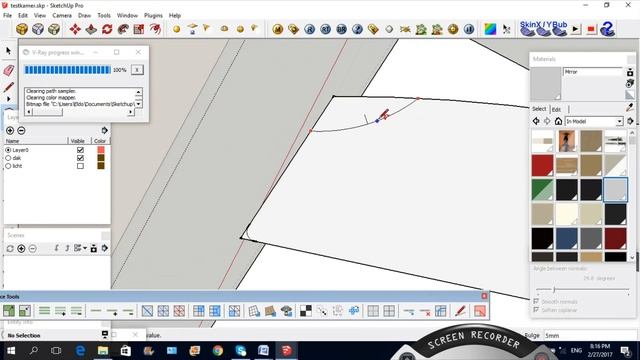Image resolution: width=640 pixels, height=360 pixels.
Task: Click the Push/Pull toolbar icon
Action: click(91, 29)
